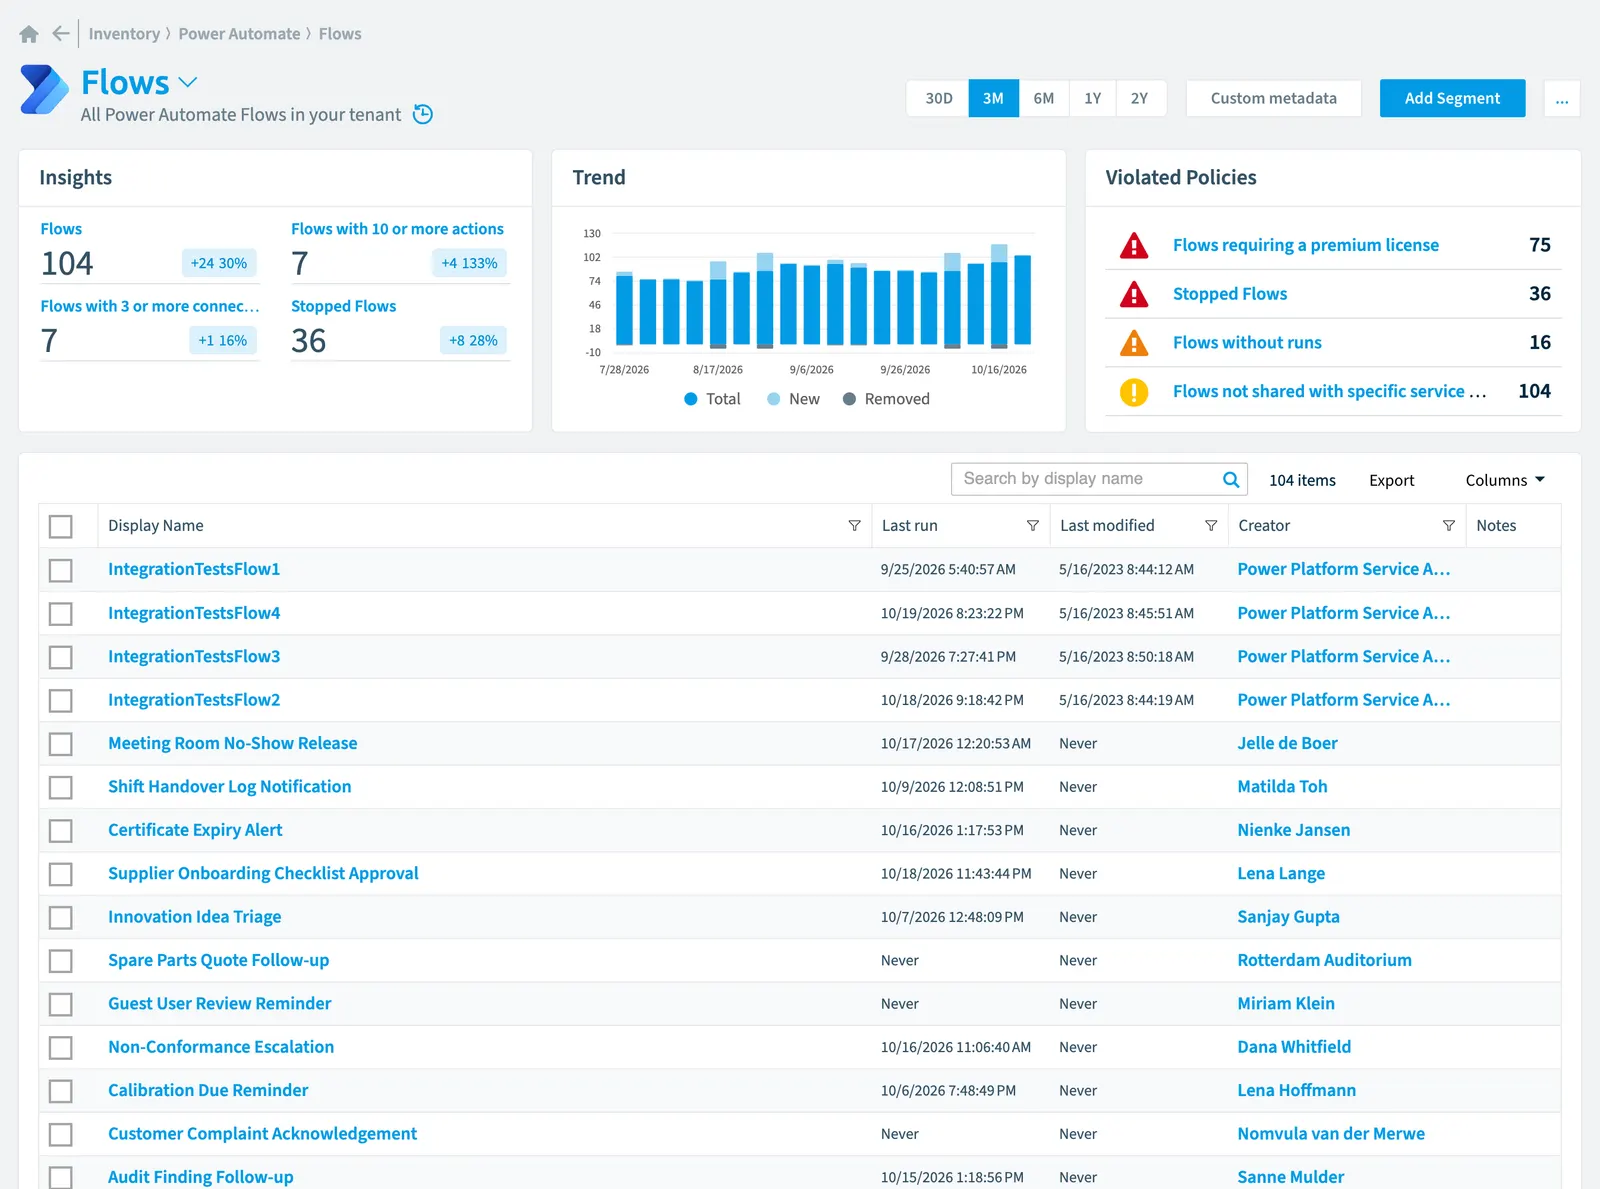
Task: Open the Spare Parts Quote Follow-up flow
Action: tap(218, 960)
